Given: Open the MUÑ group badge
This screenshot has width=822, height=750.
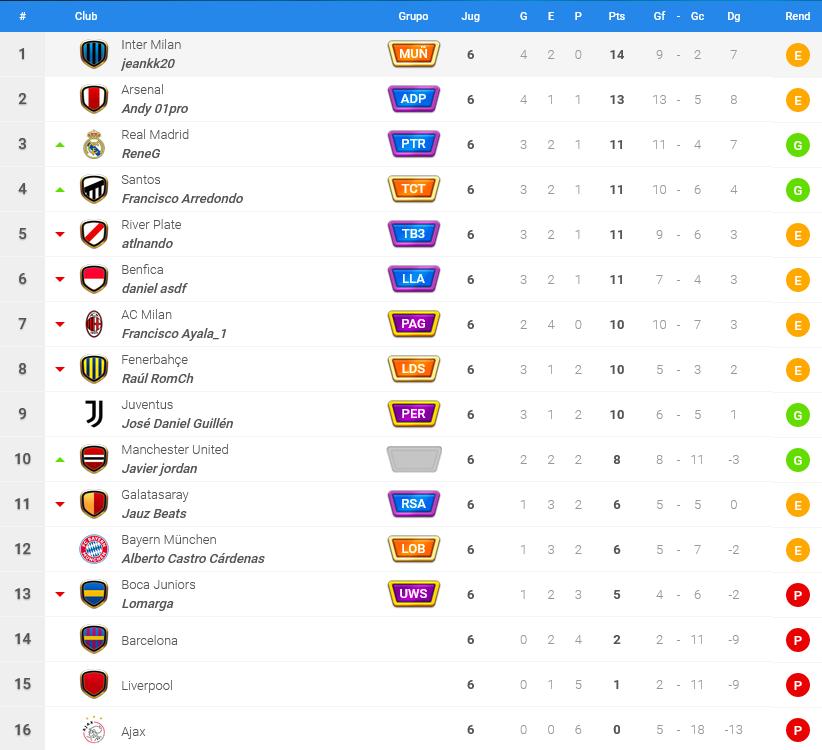Looking at the screenshot, I should (414, 54).
